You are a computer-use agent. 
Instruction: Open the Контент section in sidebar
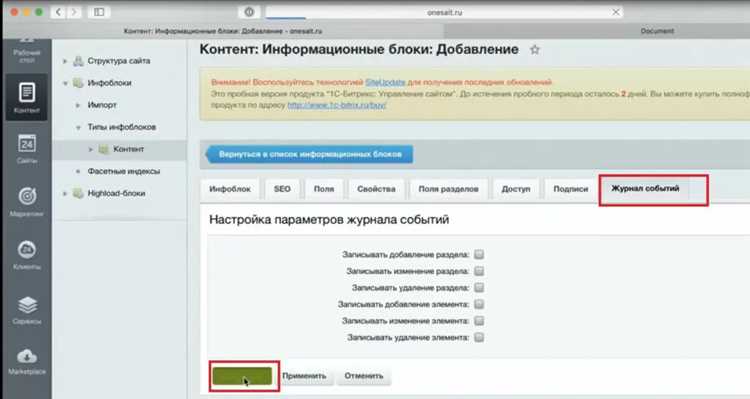(x=27, y=97)
